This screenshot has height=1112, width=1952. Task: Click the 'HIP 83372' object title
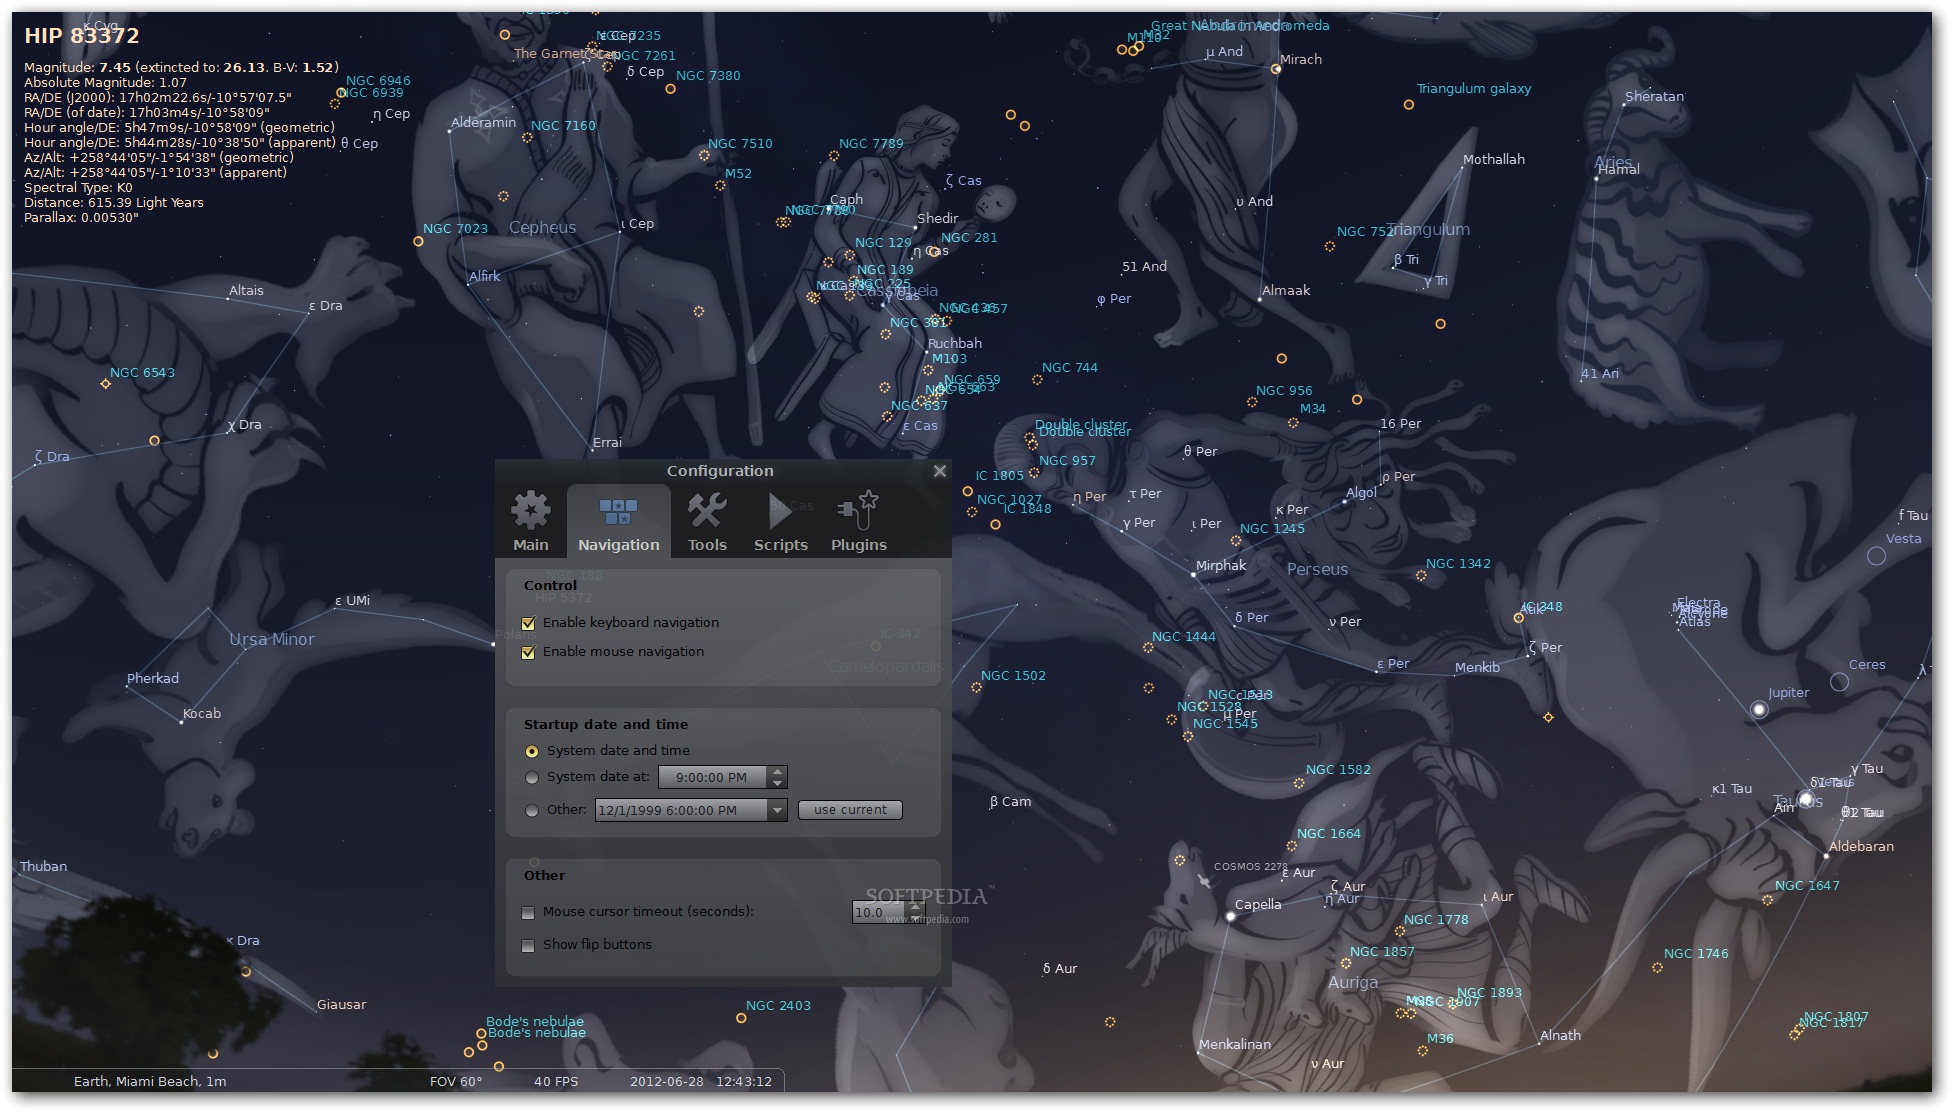click(x=82, y=35)
